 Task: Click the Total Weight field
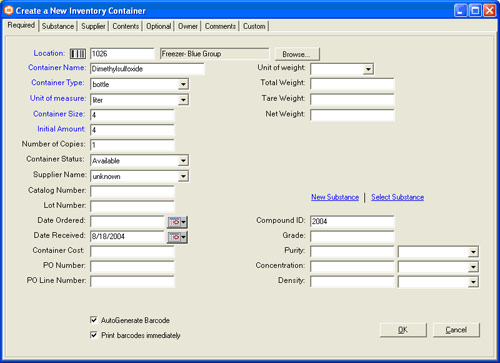352,84
